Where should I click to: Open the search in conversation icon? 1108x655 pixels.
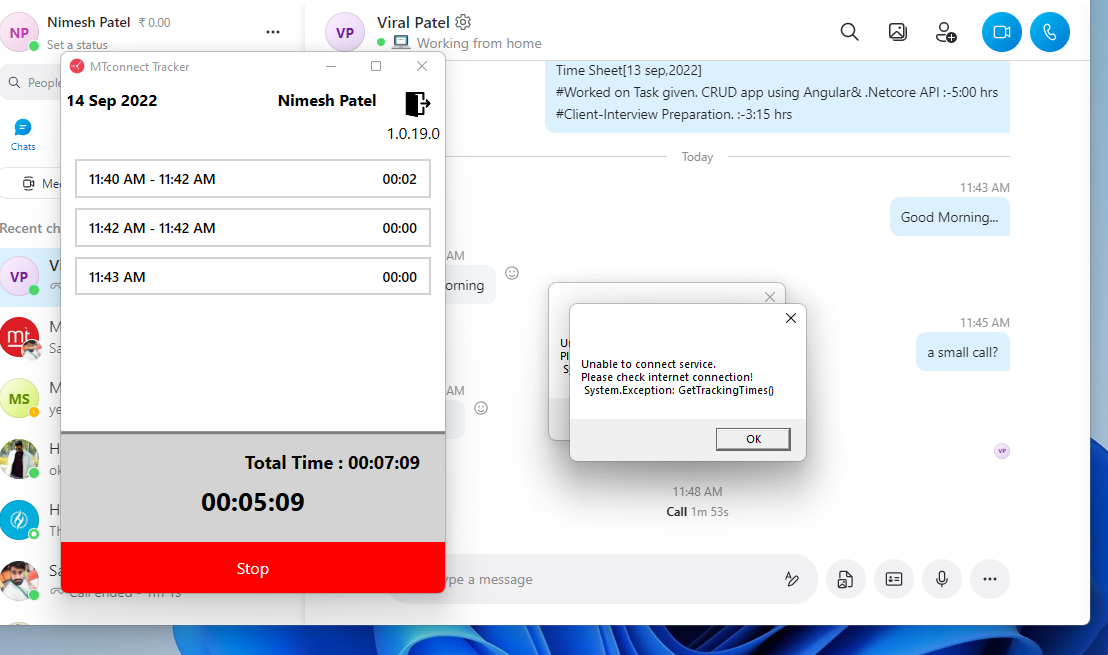[x=849, y=32]
